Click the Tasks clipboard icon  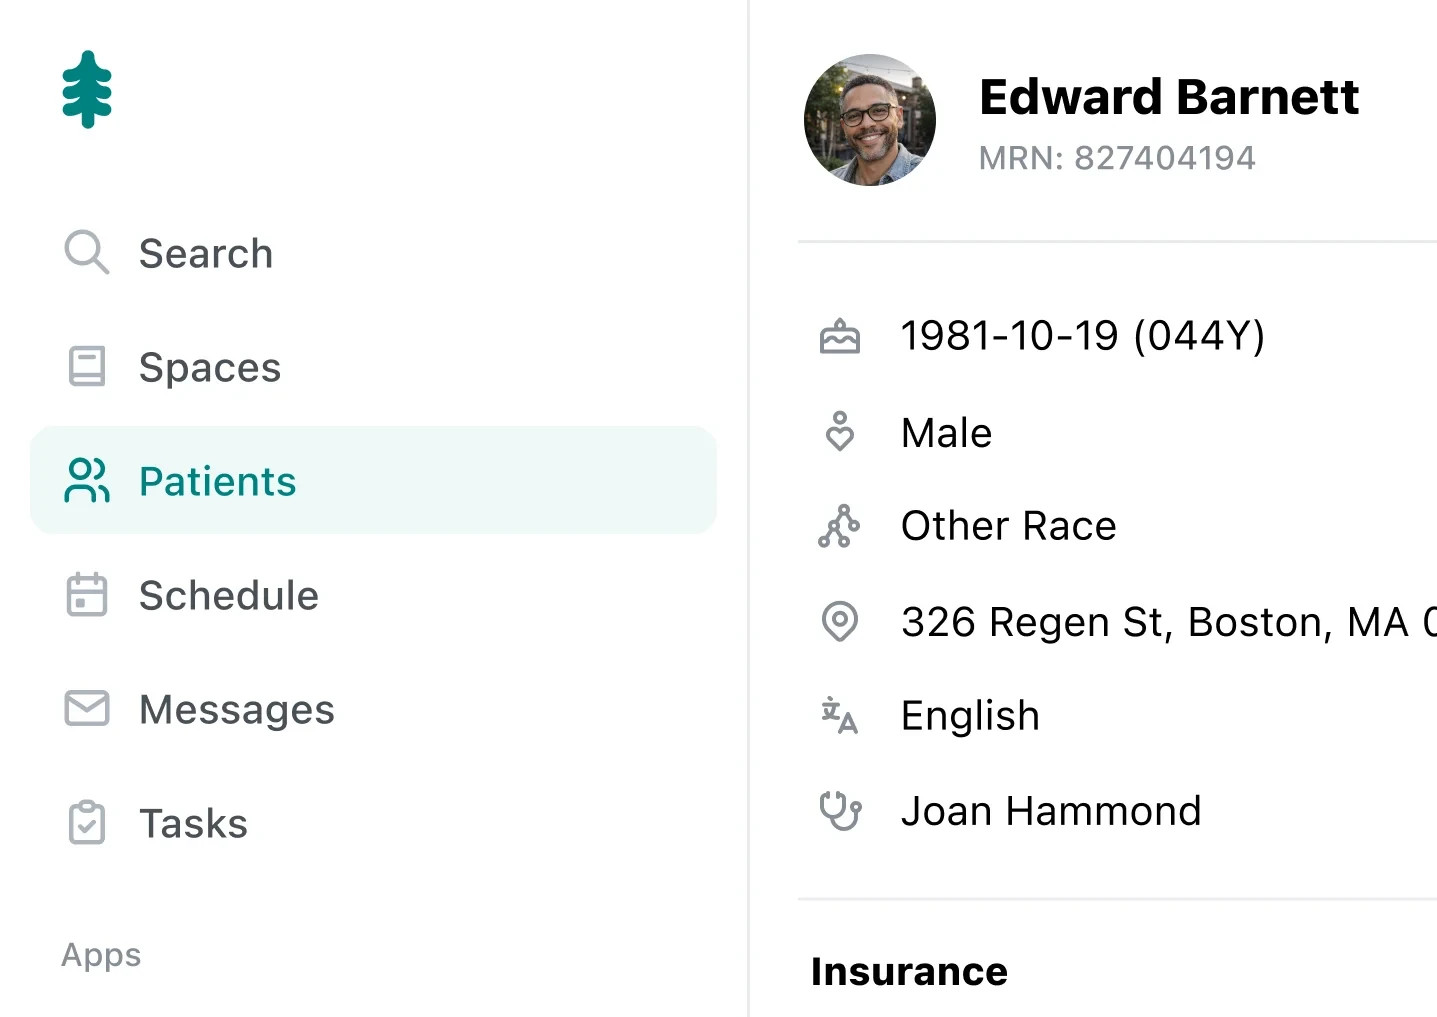coord(86,823)
